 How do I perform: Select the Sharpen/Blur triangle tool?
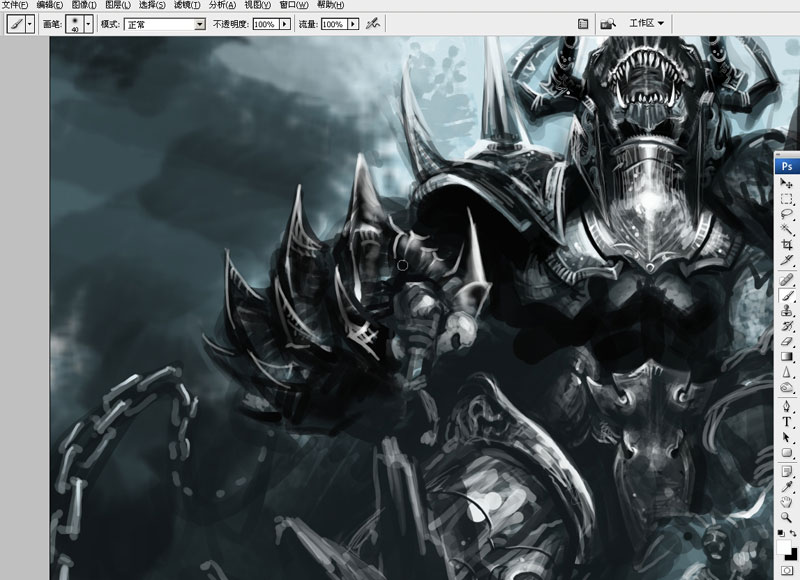[x=786, y=372]
